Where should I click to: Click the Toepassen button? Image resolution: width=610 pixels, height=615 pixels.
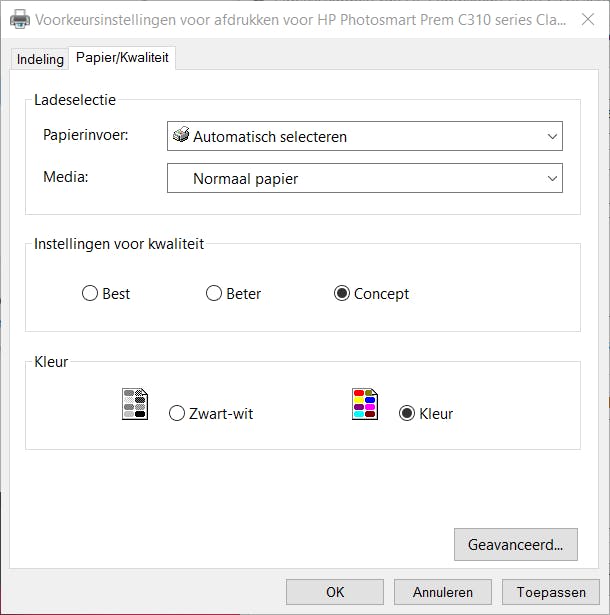point(550,592)
